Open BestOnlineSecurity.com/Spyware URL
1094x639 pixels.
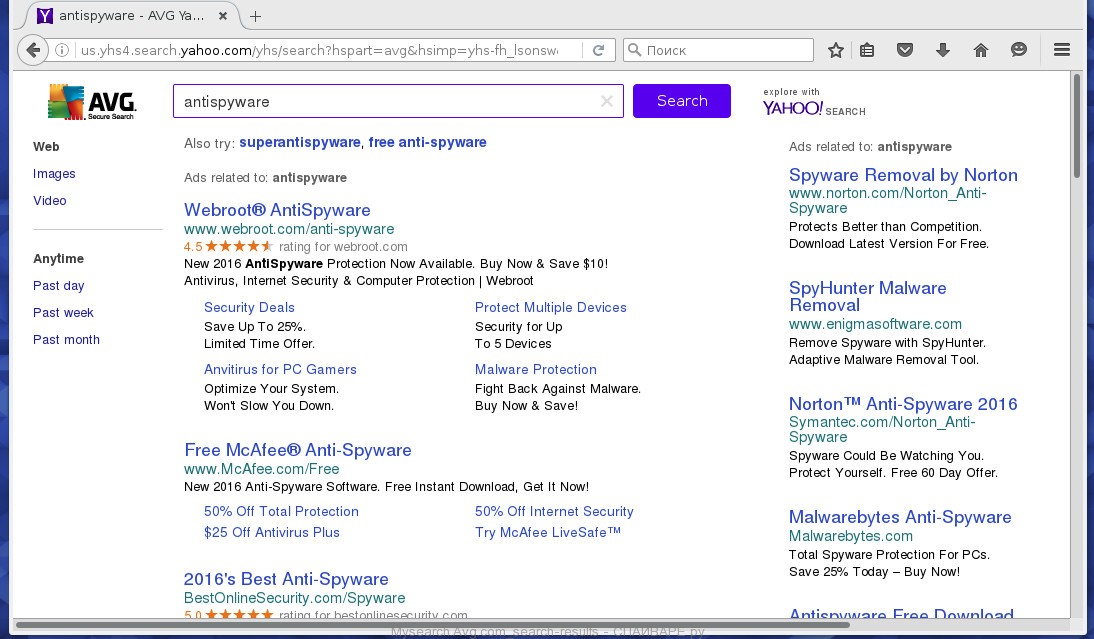294,598
